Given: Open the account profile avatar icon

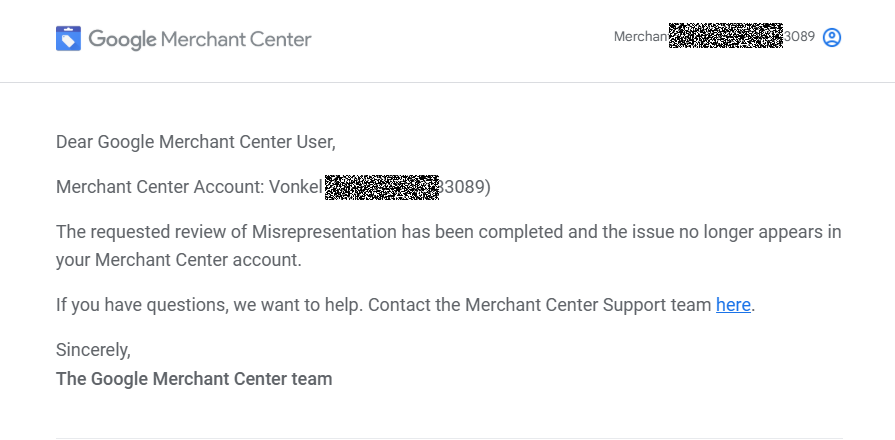Looking at the screenshot, I should pos(832,37).
